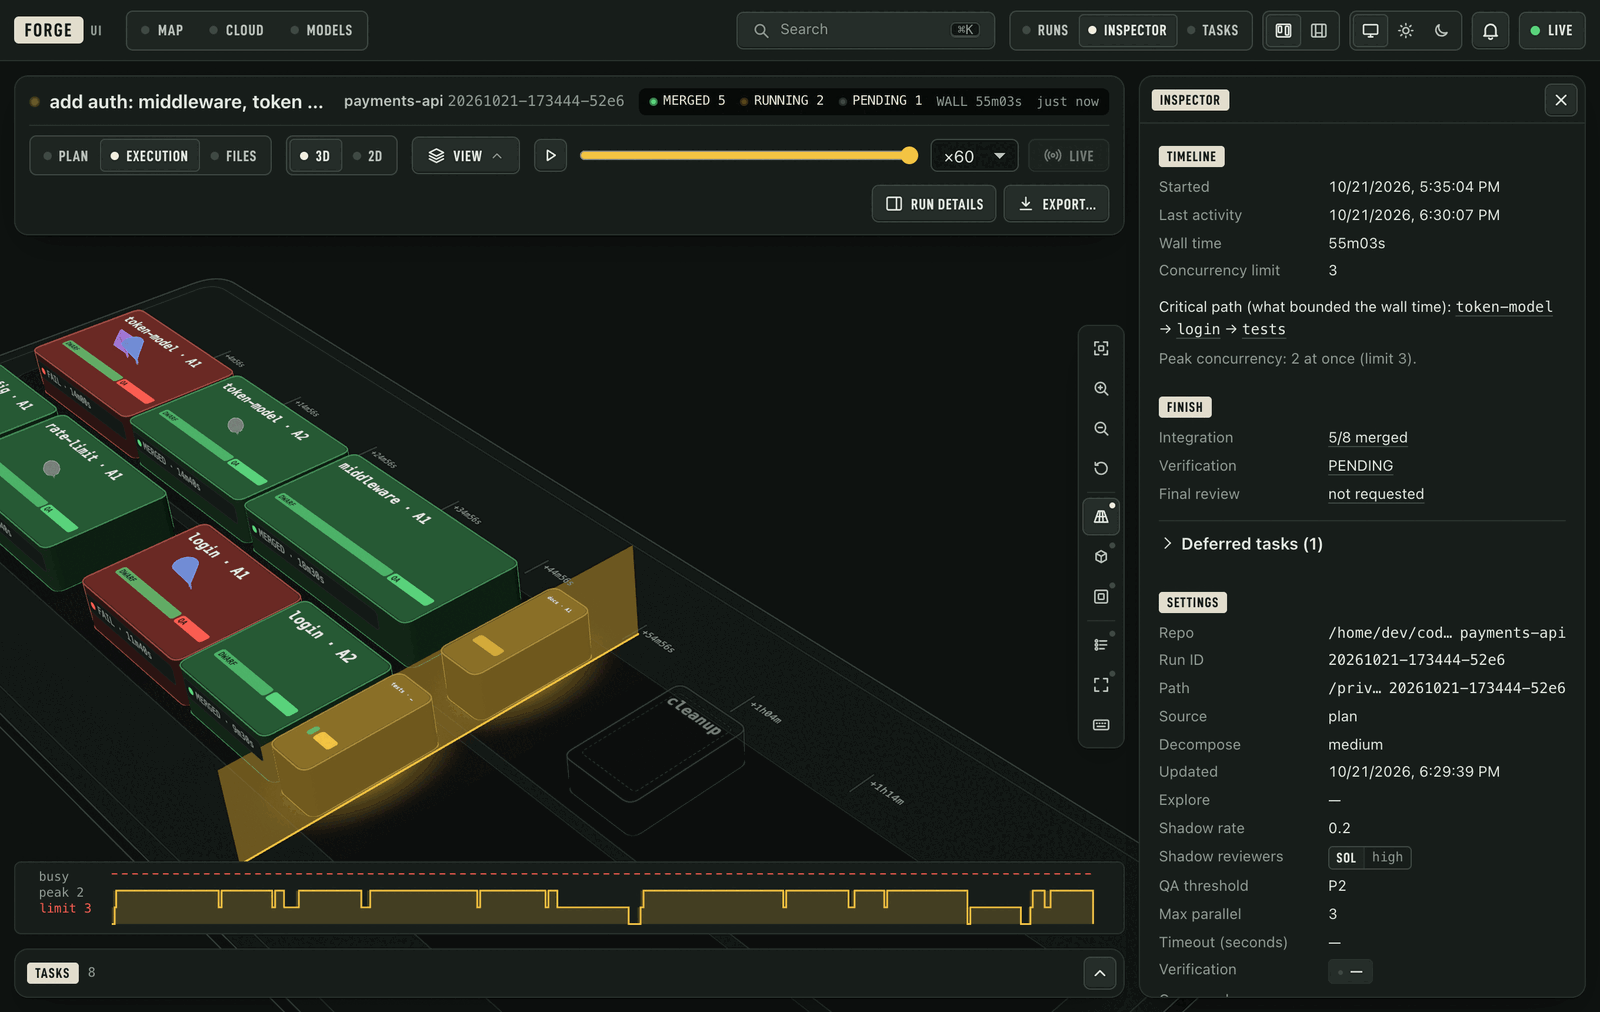1600x1012 pixels.
Task: Select the 3D view mode
Action: 314,156
